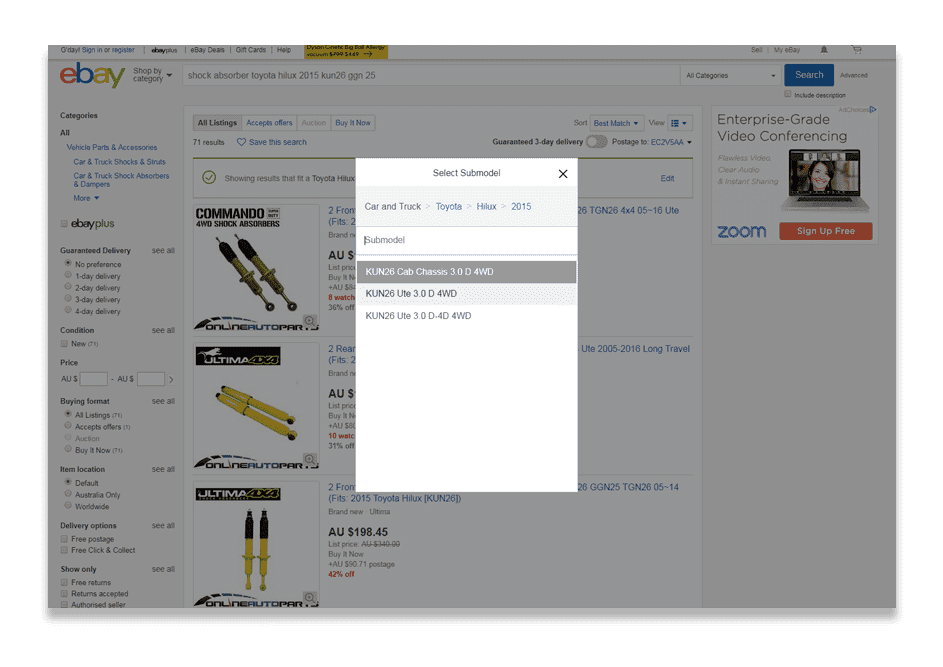
Task: Toggle Guaranteed 3-day delivery switch
Action: (x=597, y=142)
